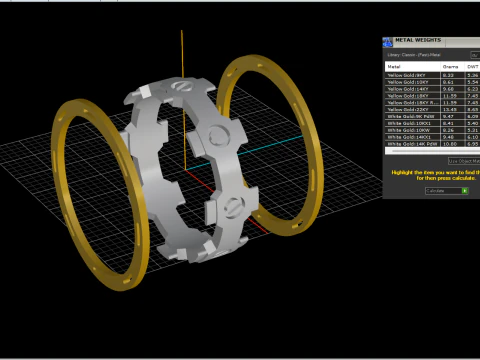The height and width of the screenshot is (360, 480).
Task: Click the horizontal scrollbar under metal table
Action: 433,151
